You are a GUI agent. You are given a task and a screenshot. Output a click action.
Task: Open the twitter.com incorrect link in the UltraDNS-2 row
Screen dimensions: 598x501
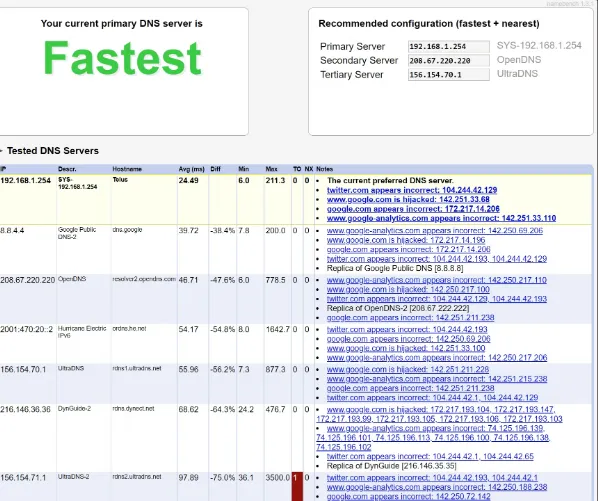(432, 478)
